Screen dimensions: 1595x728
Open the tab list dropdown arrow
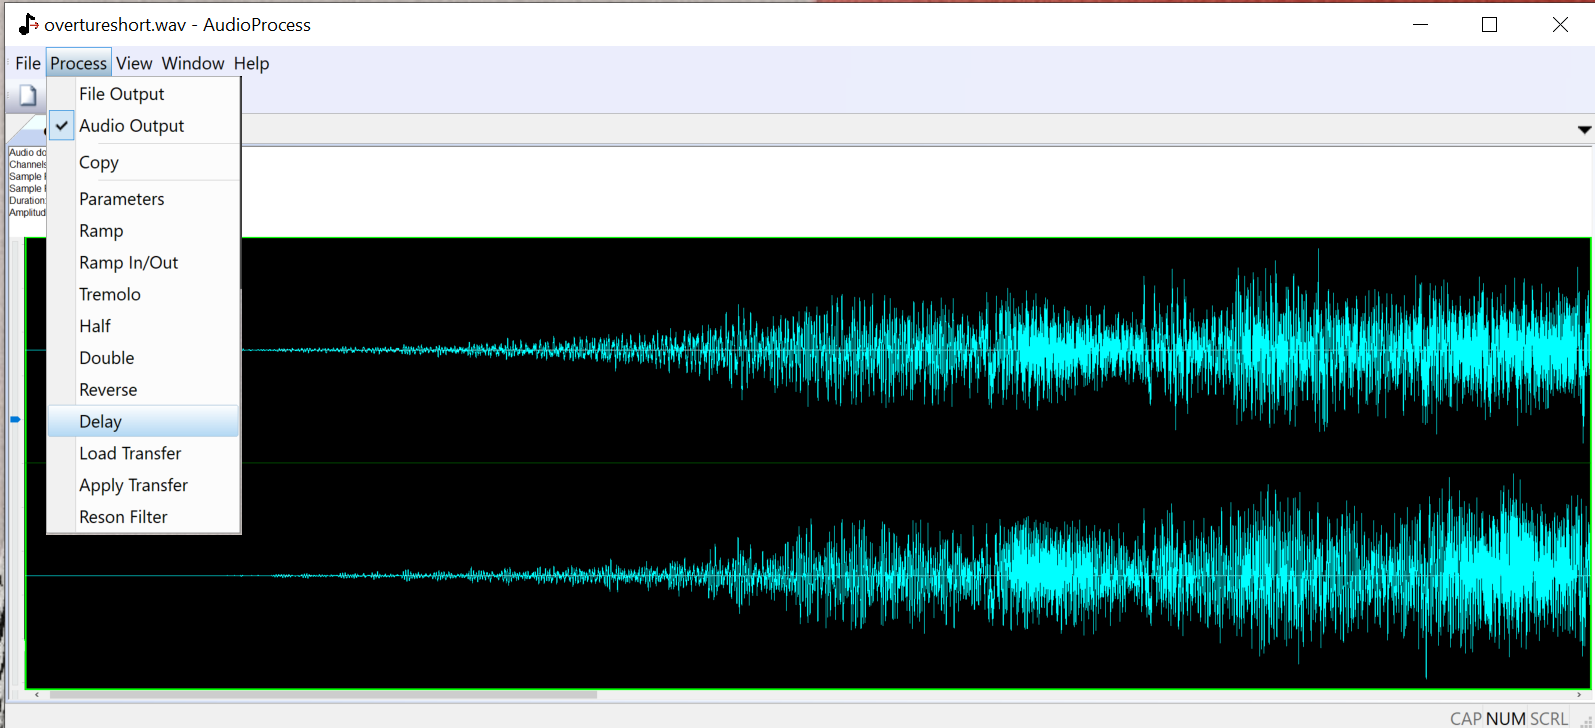(x=1584, y=130)
